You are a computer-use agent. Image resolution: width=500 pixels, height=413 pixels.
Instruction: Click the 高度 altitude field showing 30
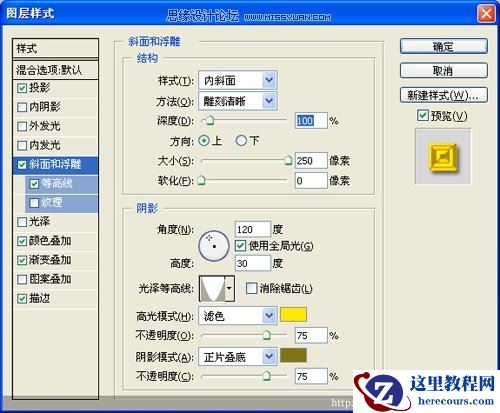253,263
